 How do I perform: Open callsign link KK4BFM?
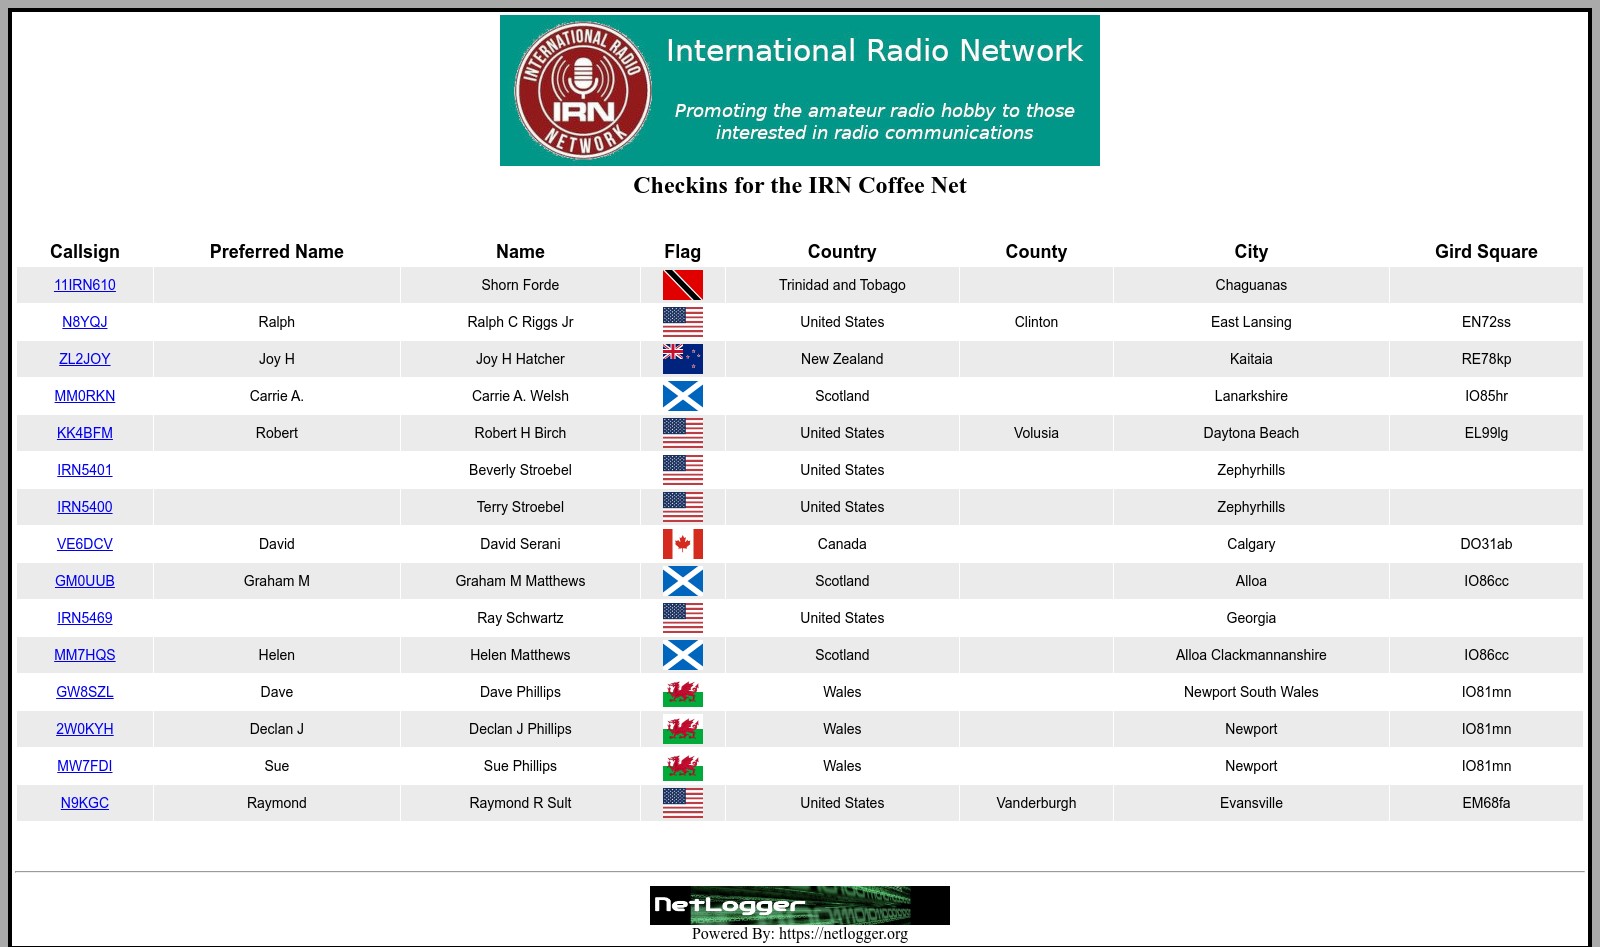[85, 433]
